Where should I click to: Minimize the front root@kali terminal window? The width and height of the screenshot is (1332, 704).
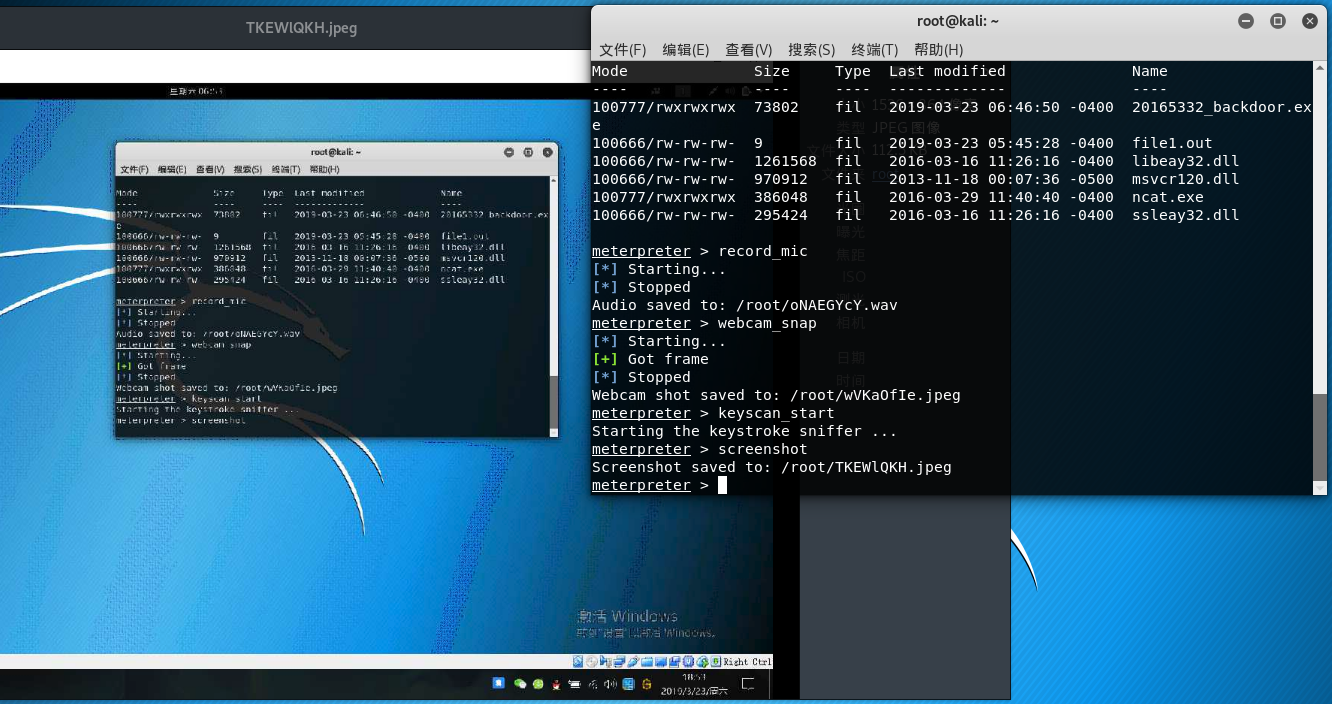click(x=1245, y=21)
